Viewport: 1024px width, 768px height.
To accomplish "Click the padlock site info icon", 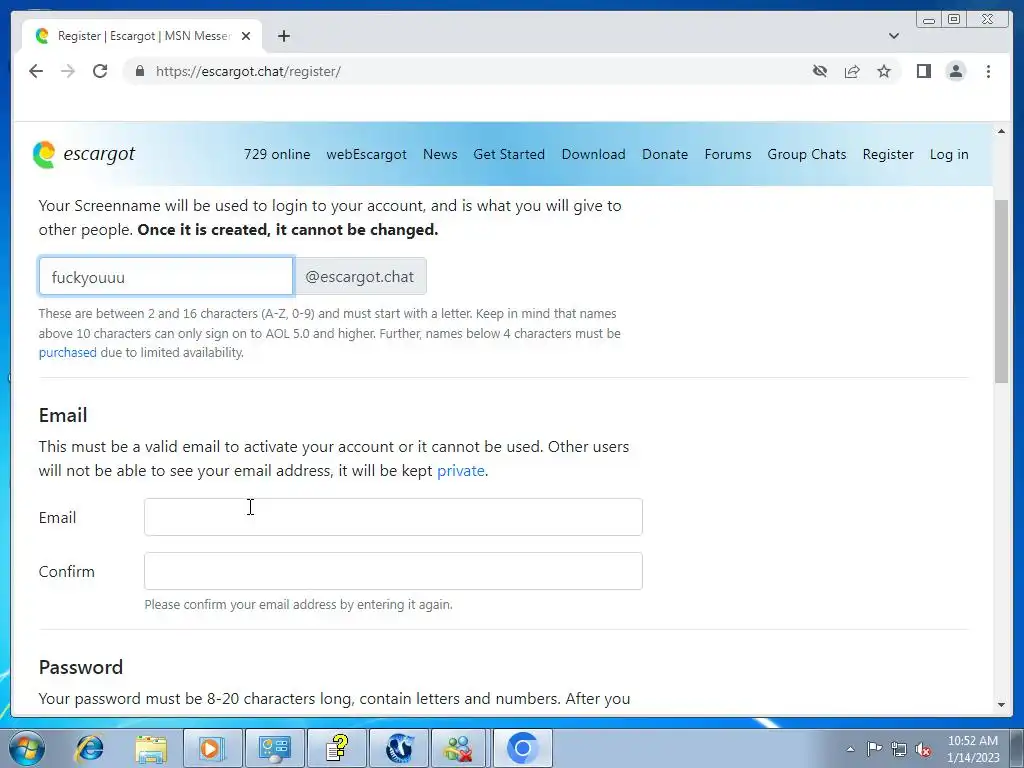I will coord(139,71).
